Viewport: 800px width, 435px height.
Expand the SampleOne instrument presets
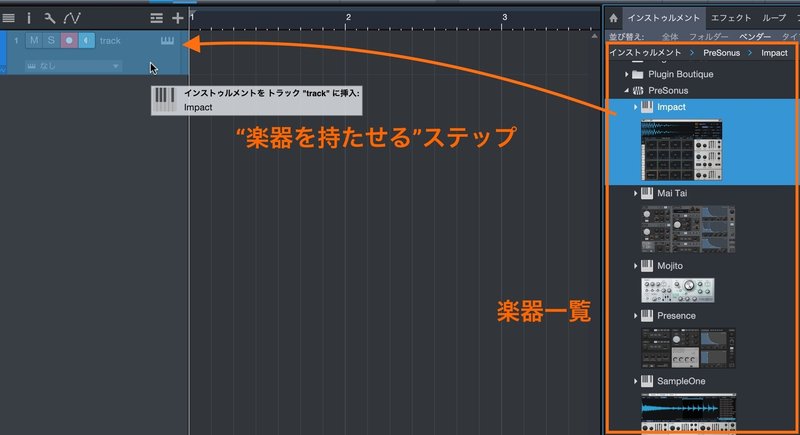coord(635,381)
